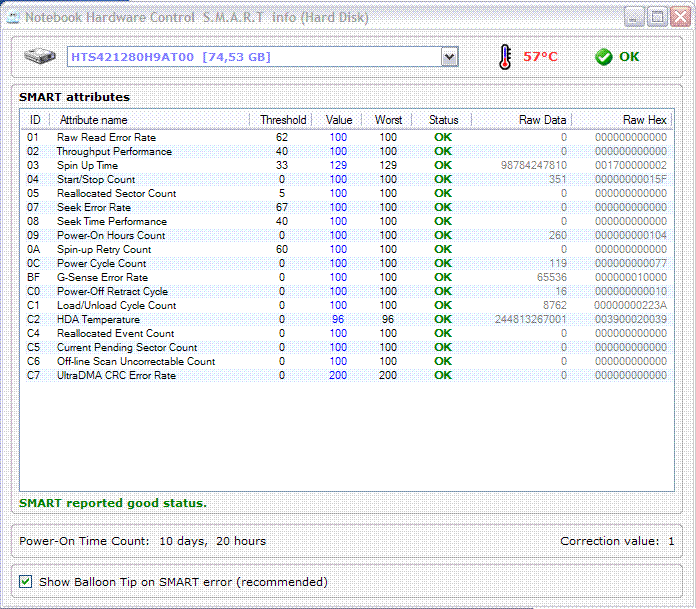
Task: Click the Raw Data column header
Action: pos(522,120)
